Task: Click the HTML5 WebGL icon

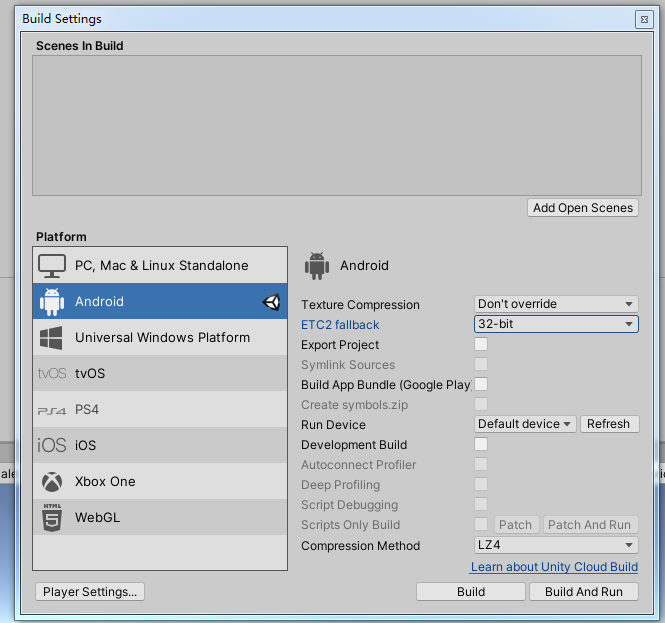Action: [x=52, y=517]
